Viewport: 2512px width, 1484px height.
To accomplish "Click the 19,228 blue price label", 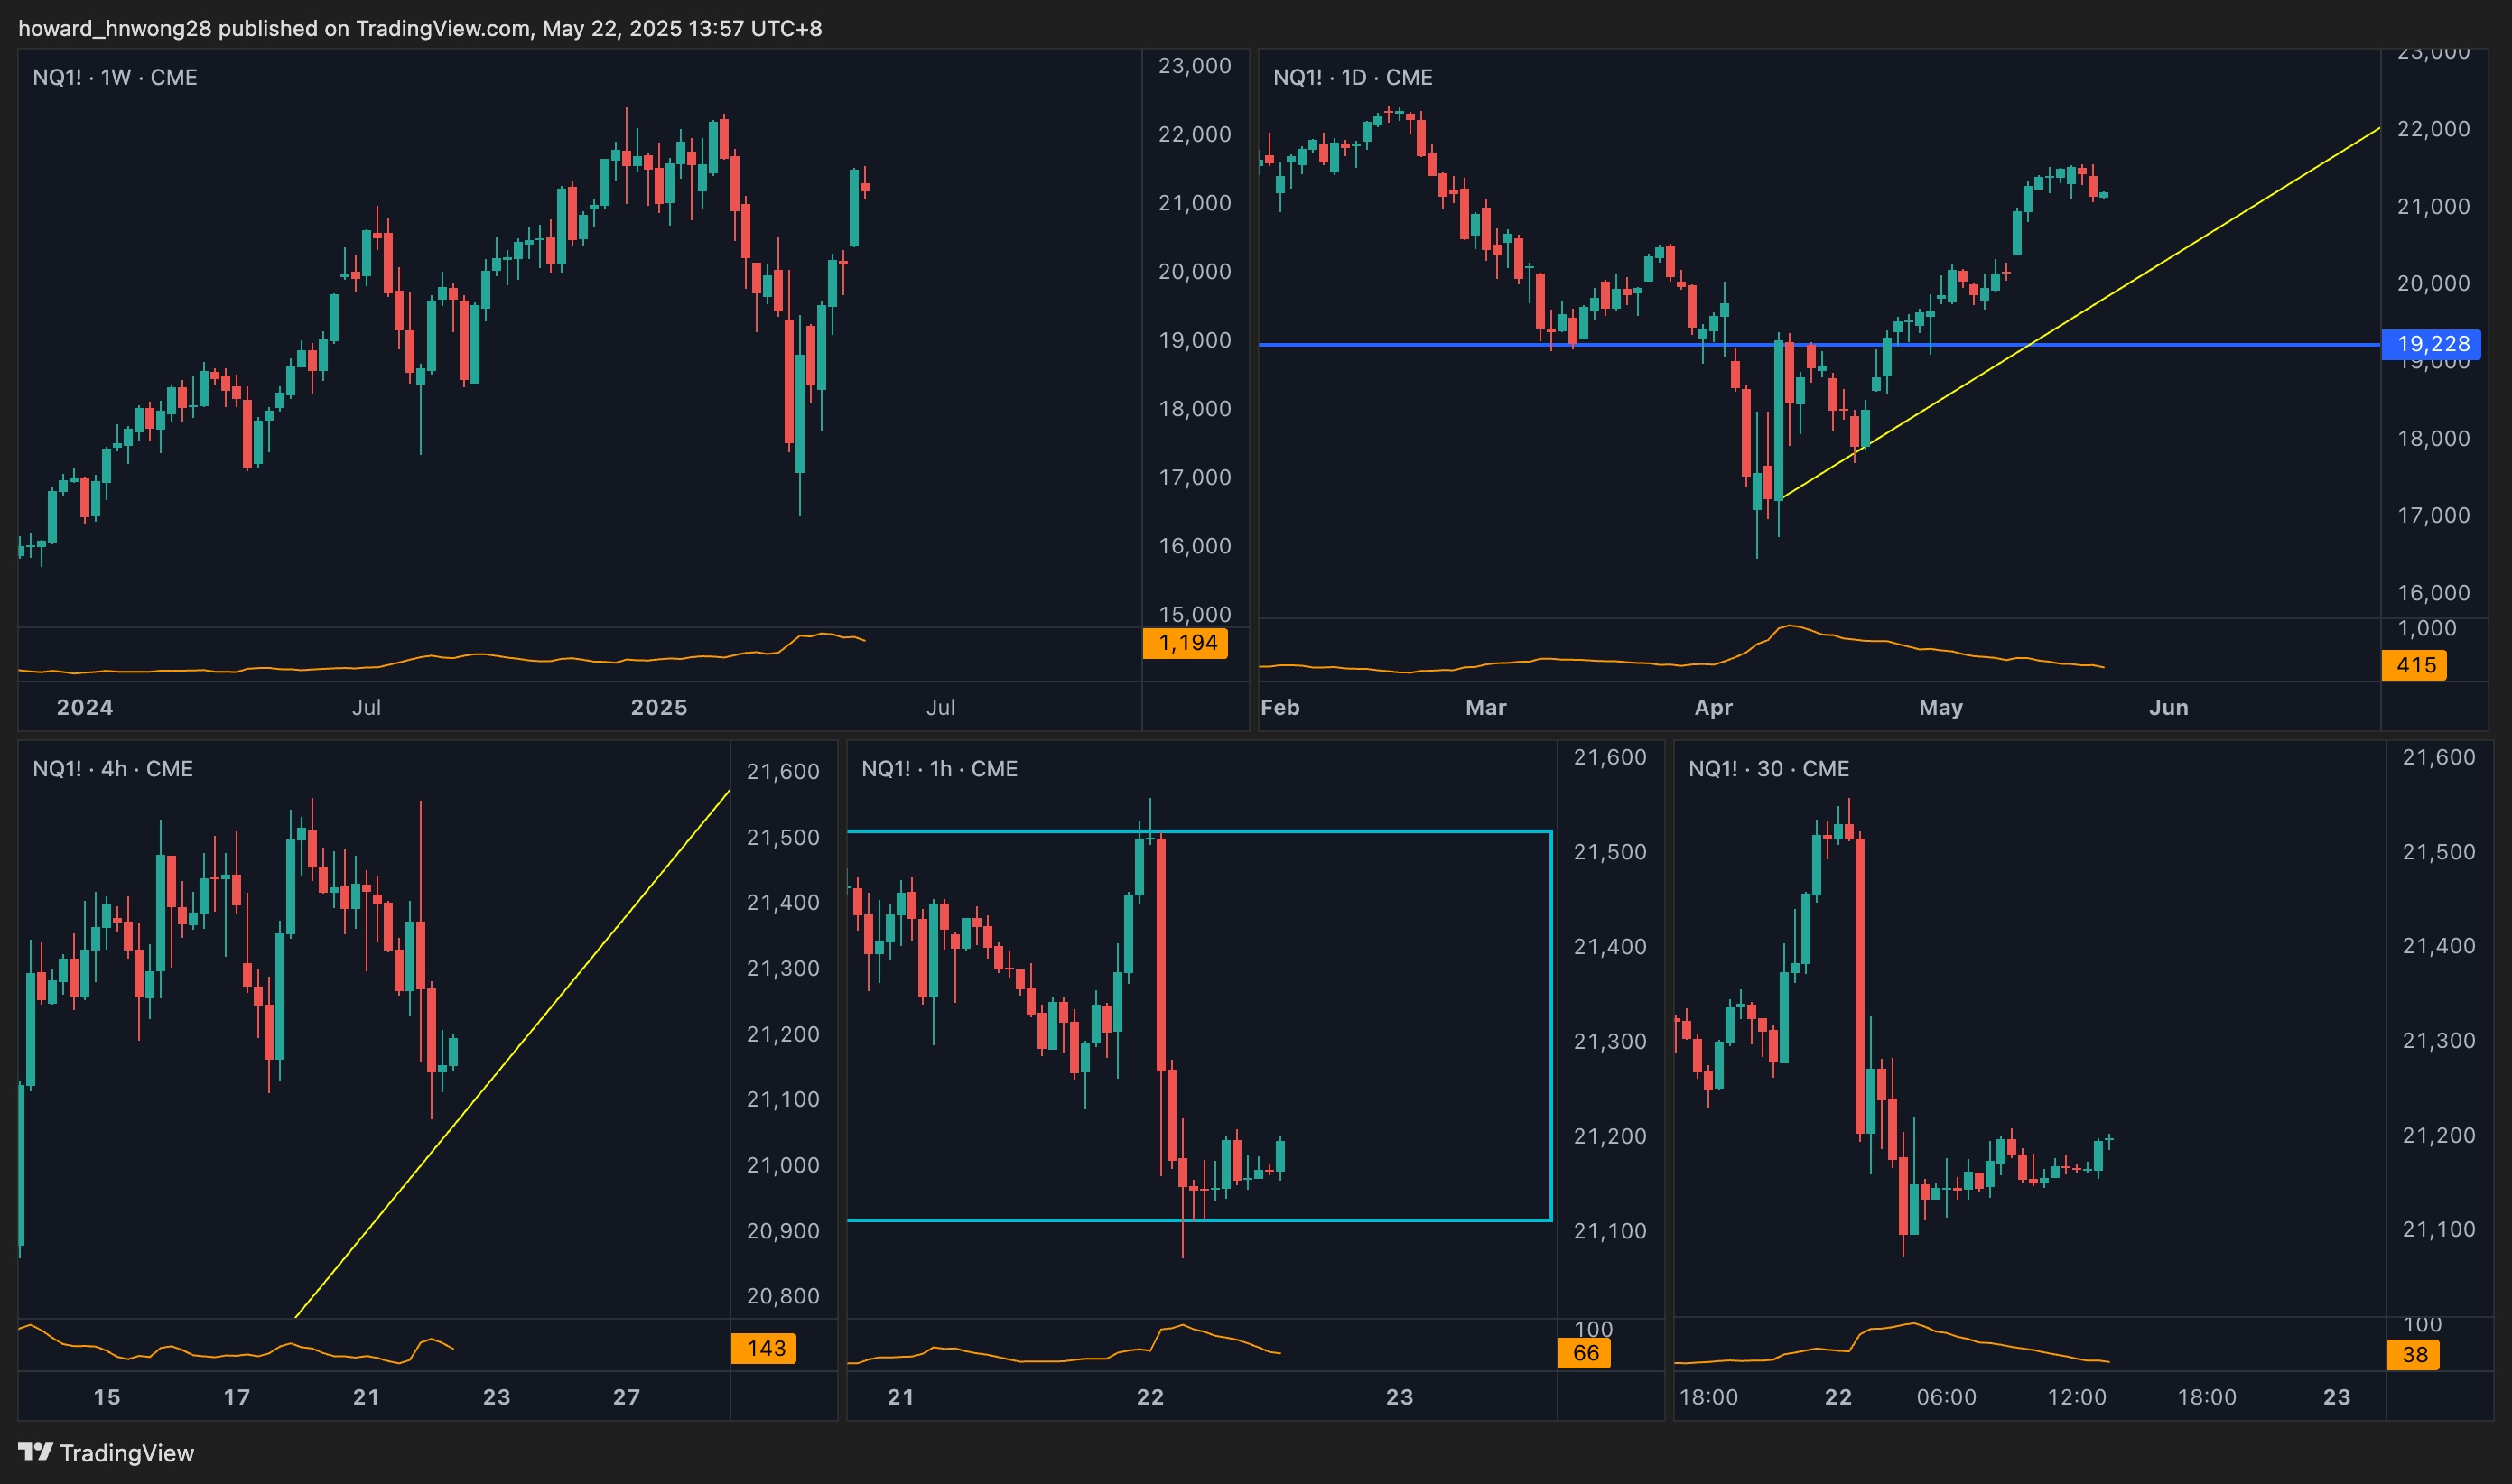I will [x=2431, y=344].
